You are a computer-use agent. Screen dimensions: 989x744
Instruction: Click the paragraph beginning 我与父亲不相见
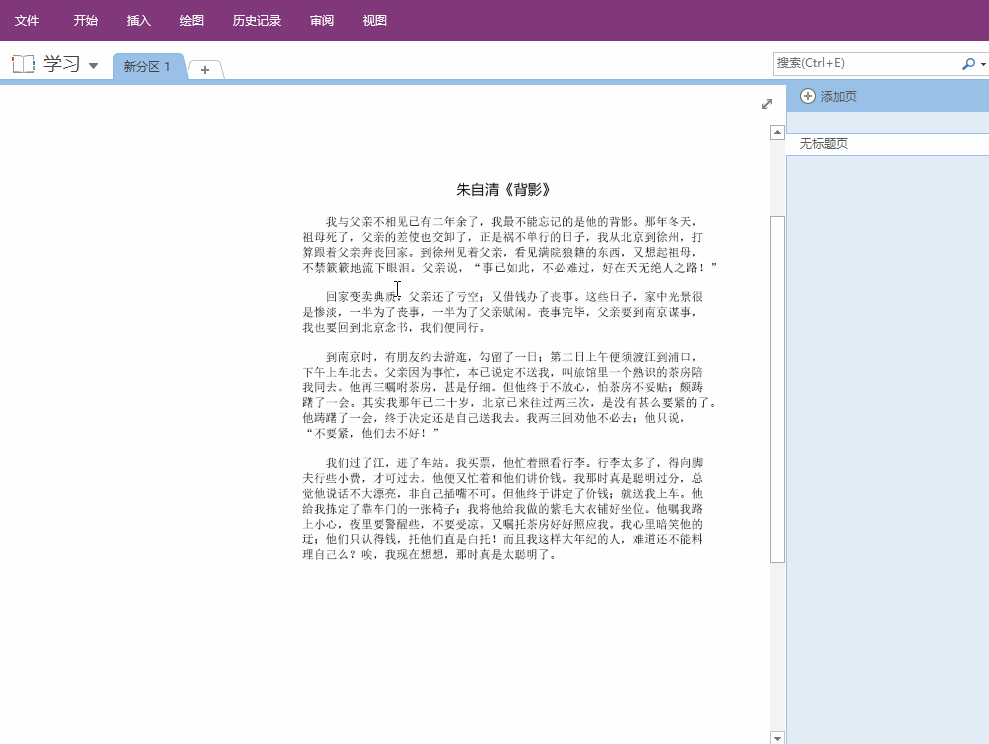pyautogui.click(x=510, y=245)
